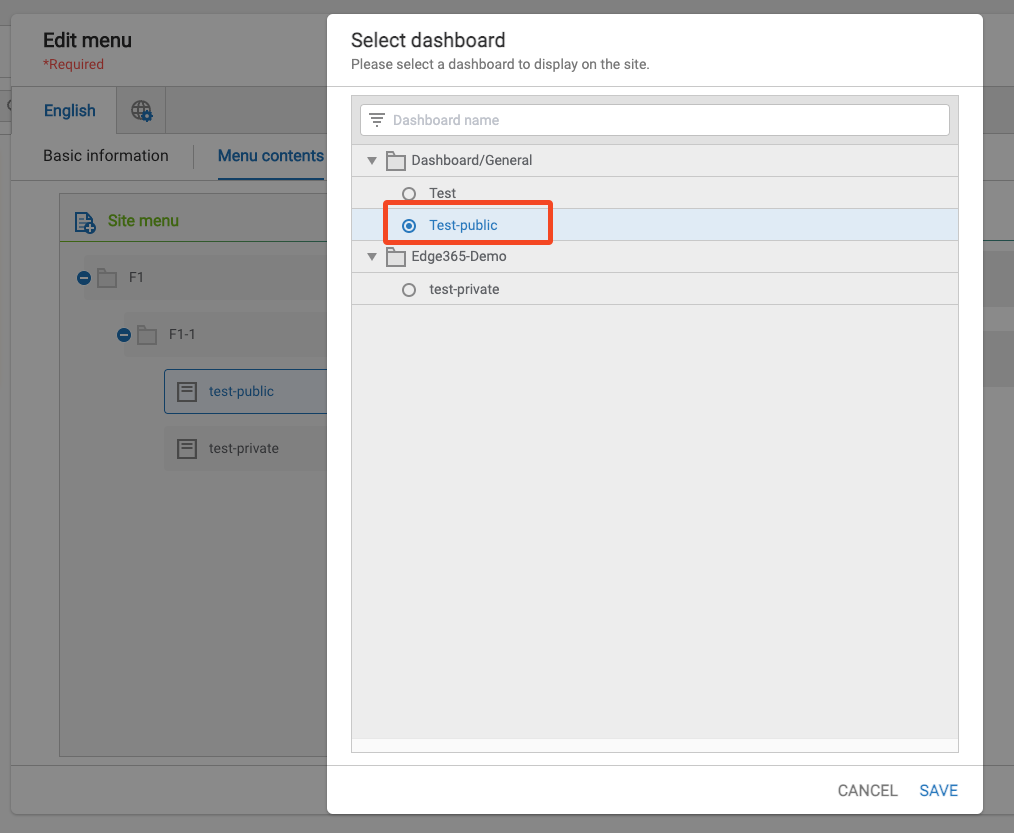Viewport: 1014px width, 833px height.
Task: Click the Site menu add-page icon
Action: [x=85, y=221]
